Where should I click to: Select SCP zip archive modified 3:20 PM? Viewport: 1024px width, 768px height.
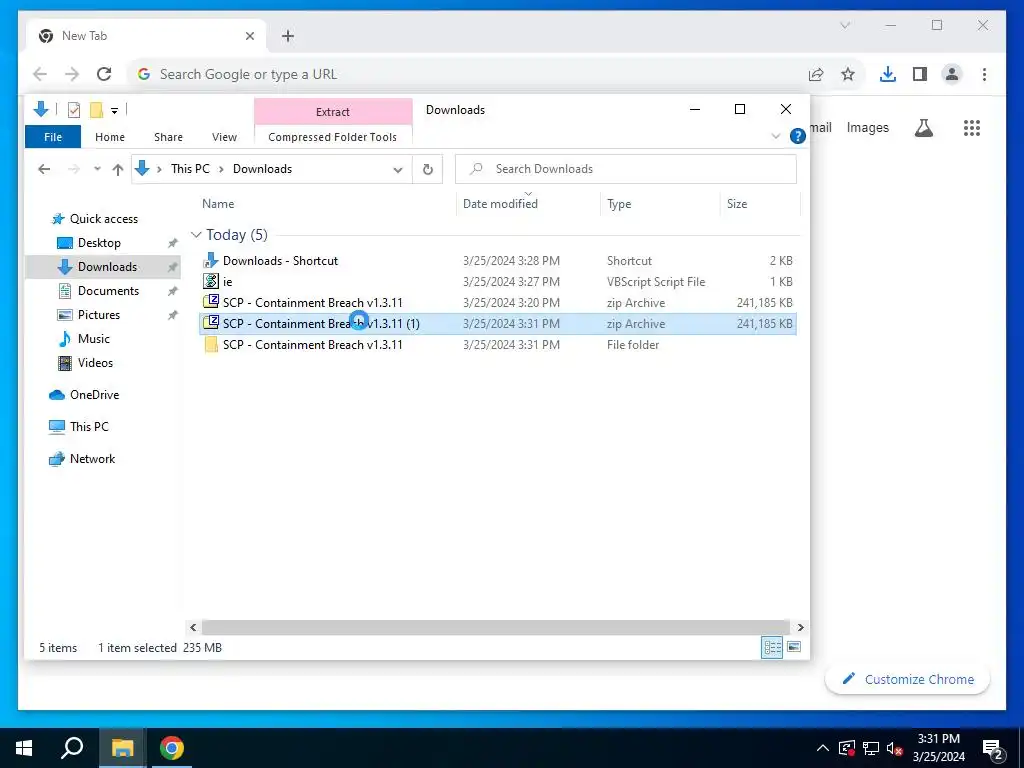tap(497, 302)
